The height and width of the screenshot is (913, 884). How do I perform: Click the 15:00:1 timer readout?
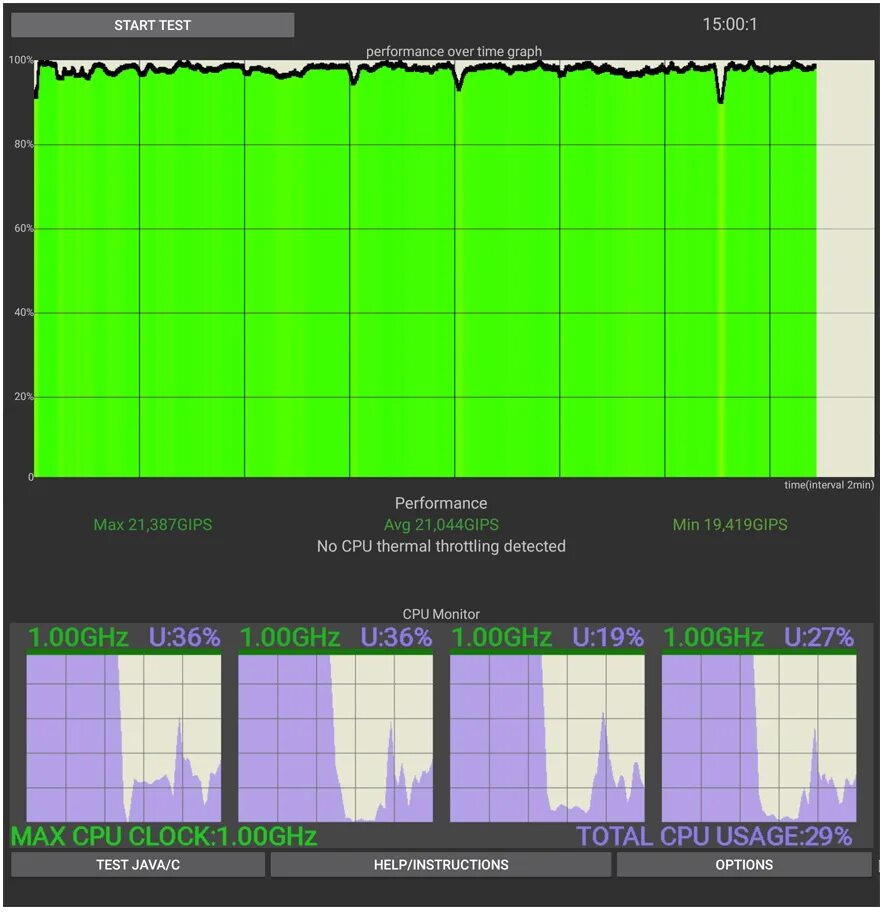pyautogui.click(x=730, y=24)
